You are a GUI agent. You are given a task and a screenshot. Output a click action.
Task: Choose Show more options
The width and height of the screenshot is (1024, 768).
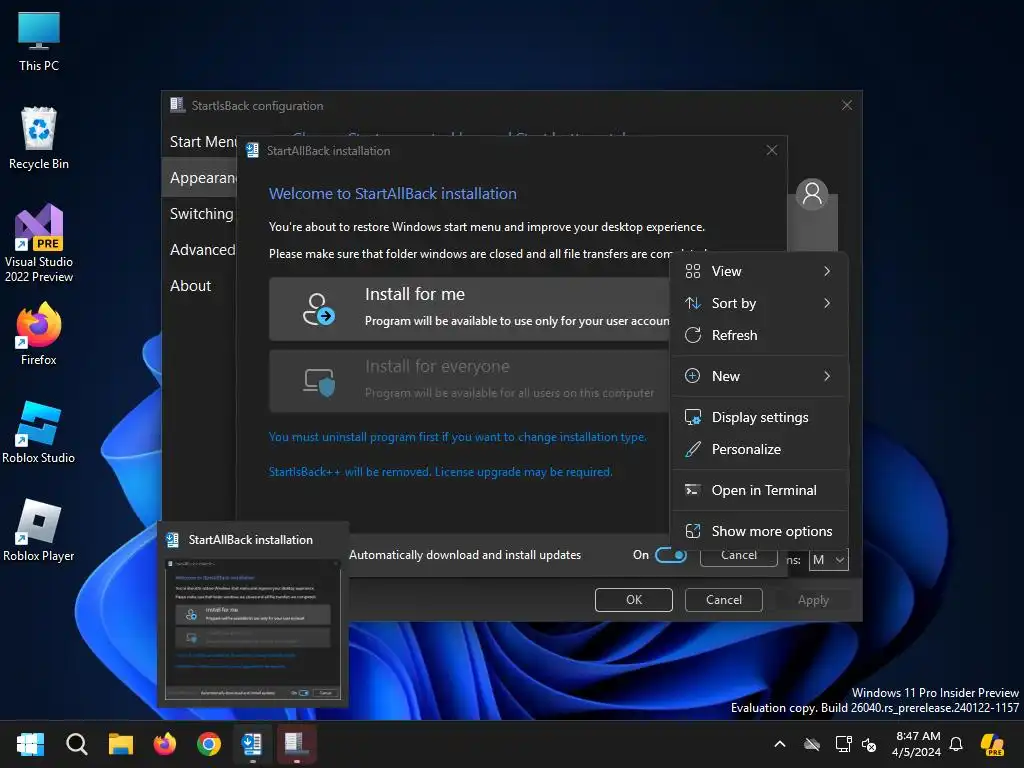(x=760, y=531)
